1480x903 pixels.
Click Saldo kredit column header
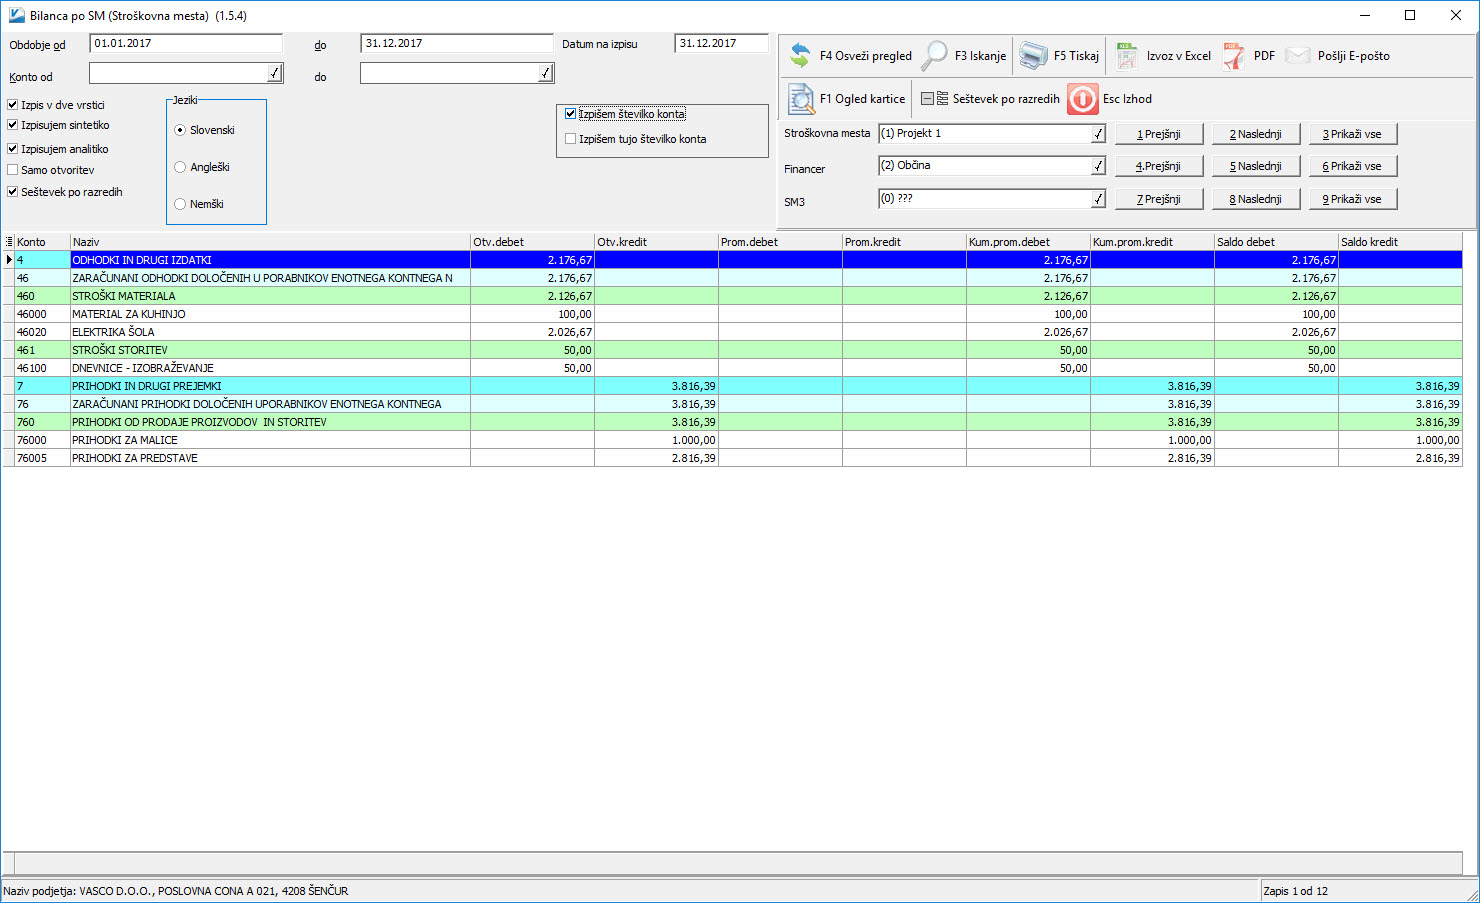[x=1400, y=242]
